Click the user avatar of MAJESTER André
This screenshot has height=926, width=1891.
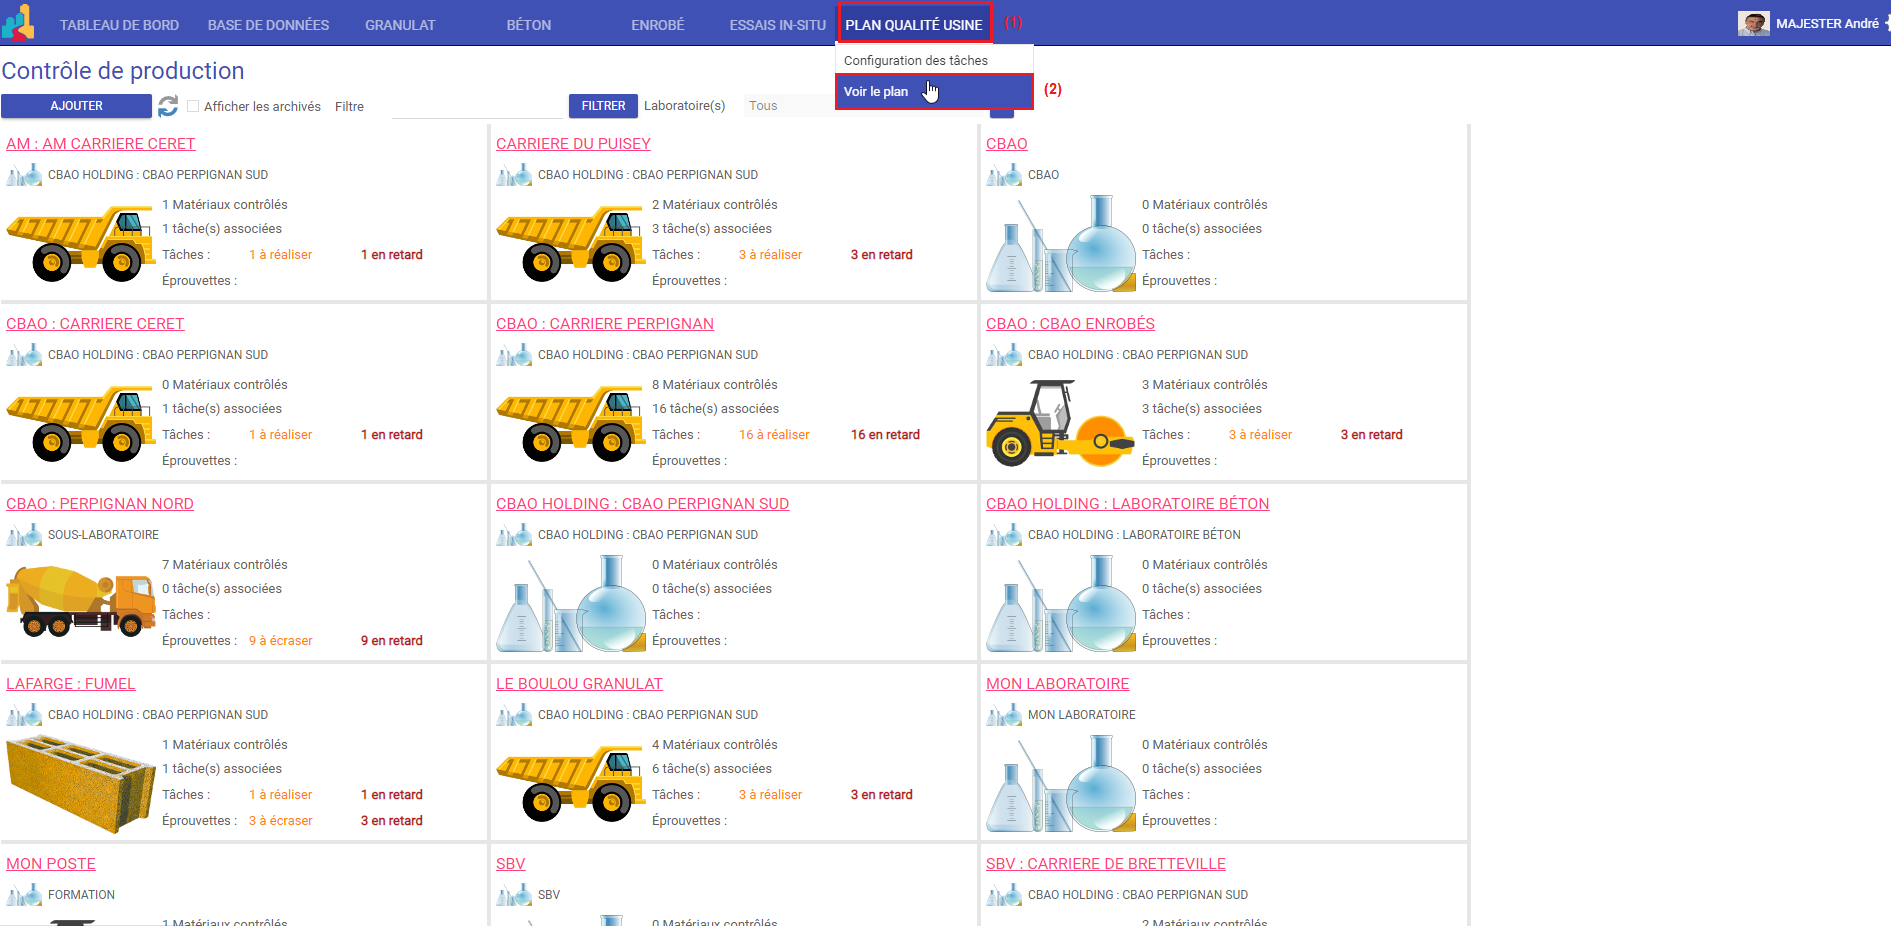click(1753, 23)
